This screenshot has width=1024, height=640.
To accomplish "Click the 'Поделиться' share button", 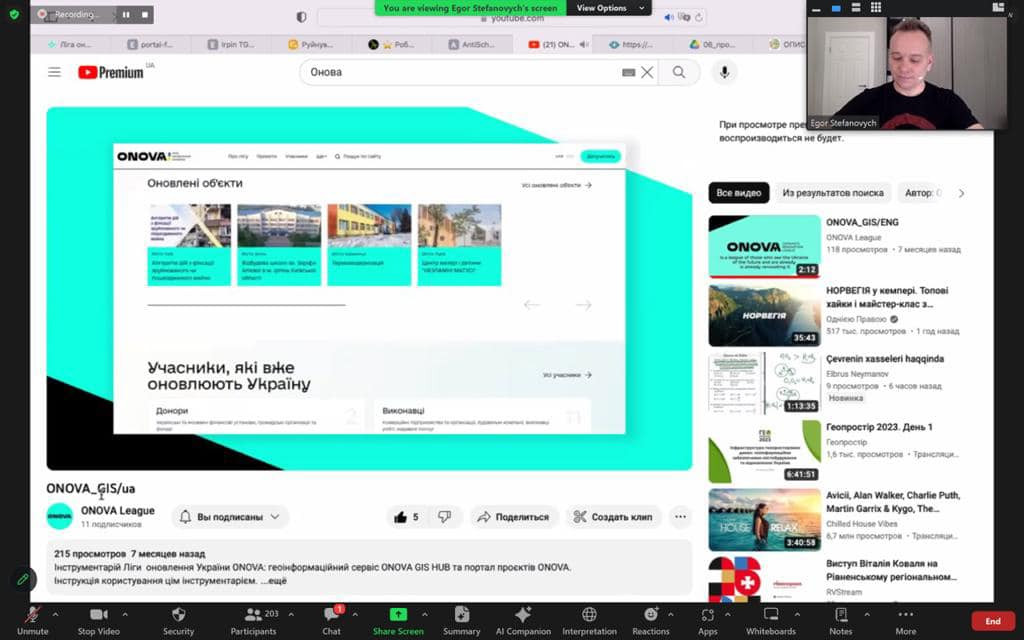I will point(513,517).
